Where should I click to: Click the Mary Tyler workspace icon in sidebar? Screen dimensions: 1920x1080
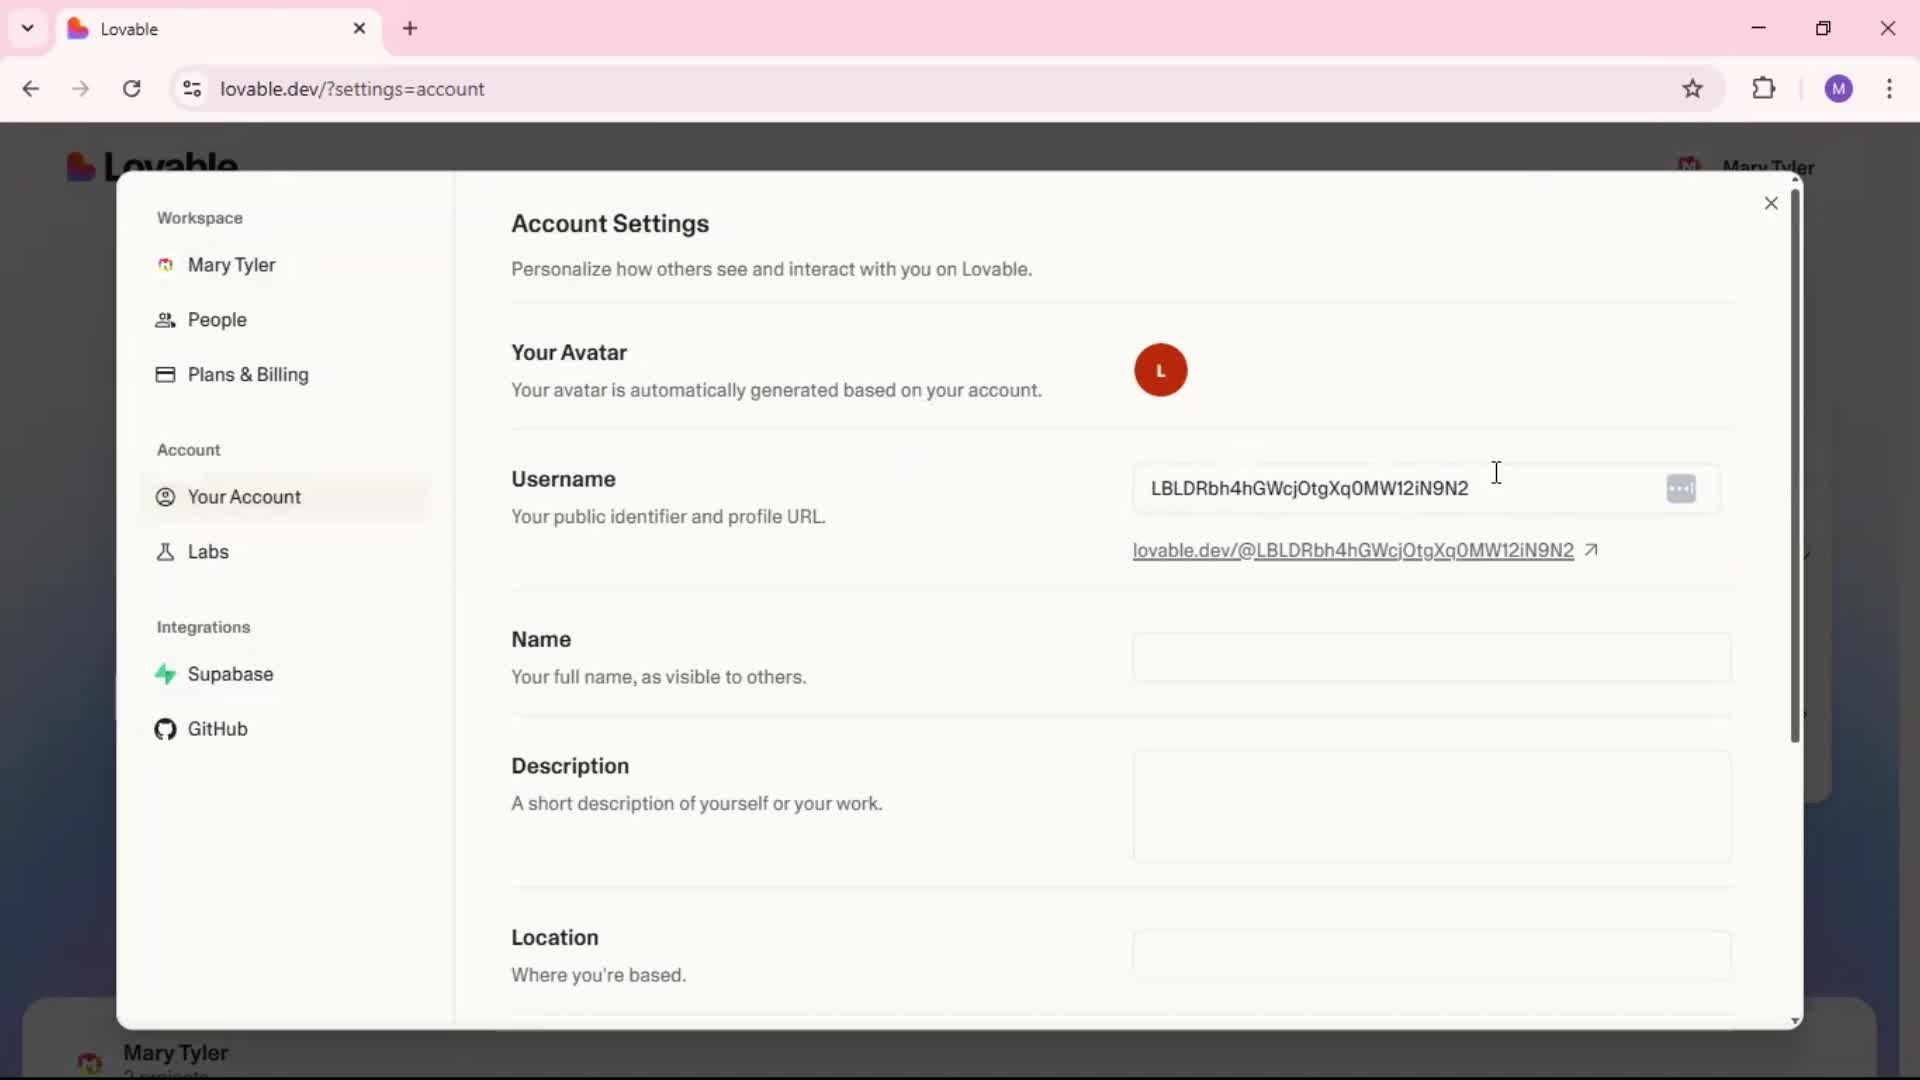coord(165,265)
